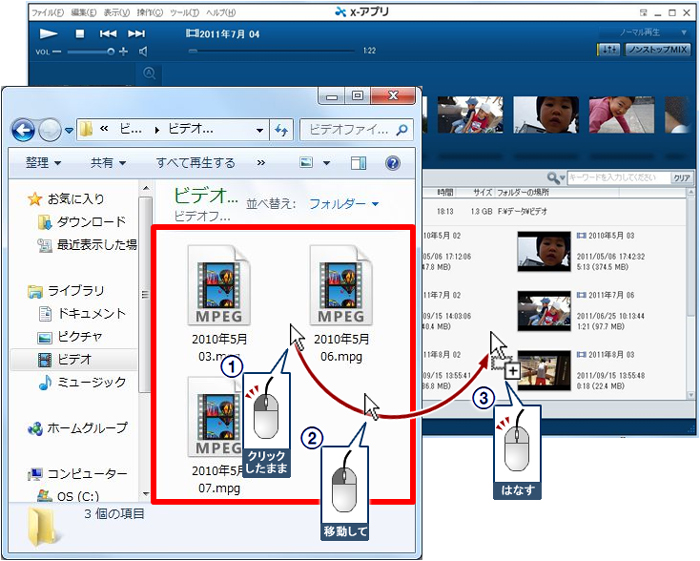Open the 整理 dropdown in the toolbar

[x=43, y=163]
